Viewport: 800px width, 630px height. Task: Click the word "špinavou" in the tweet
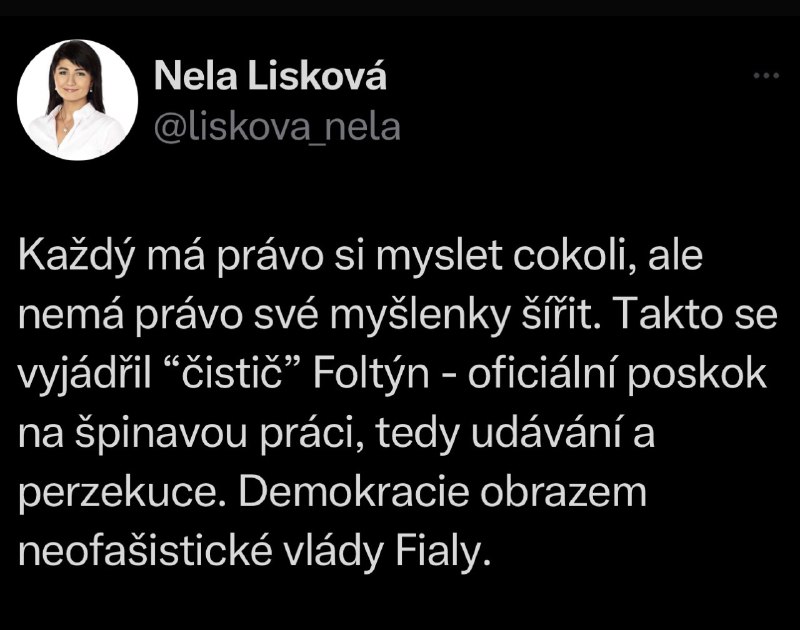[161, 435]
